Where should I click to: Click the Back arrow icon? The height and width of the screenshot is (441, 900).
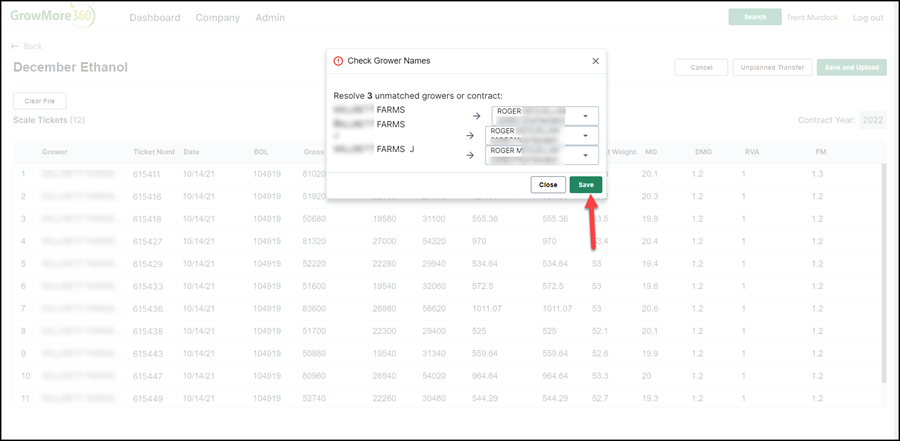[x=15, y=47]
